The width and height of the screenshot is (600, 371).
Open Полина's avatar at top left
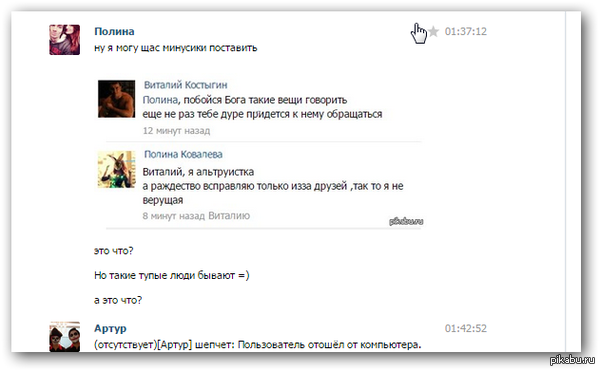pos(65,40)
